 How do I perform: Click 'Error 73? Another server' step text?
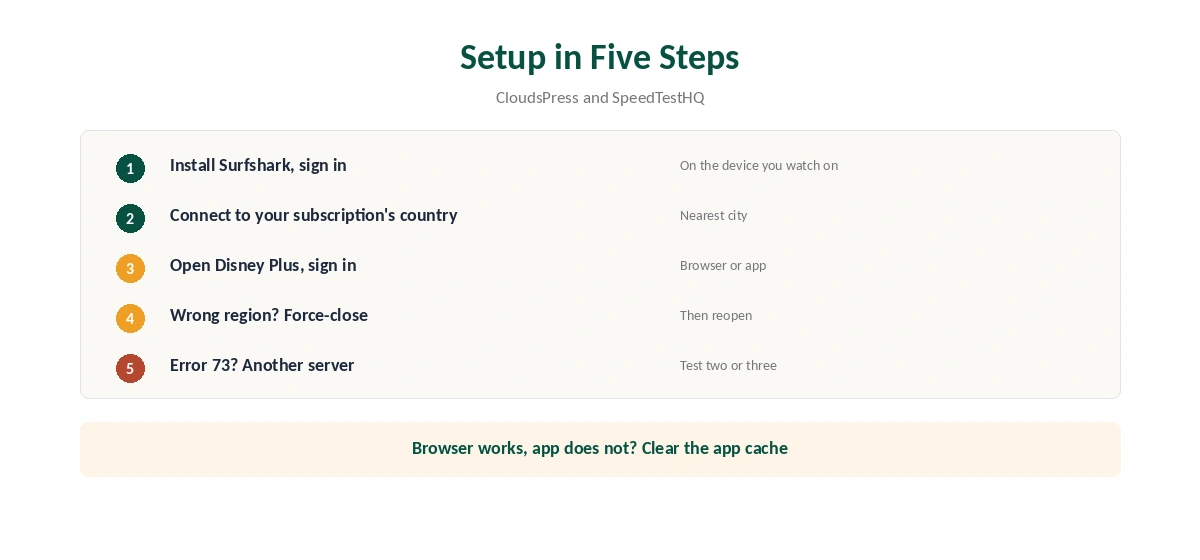262,365
